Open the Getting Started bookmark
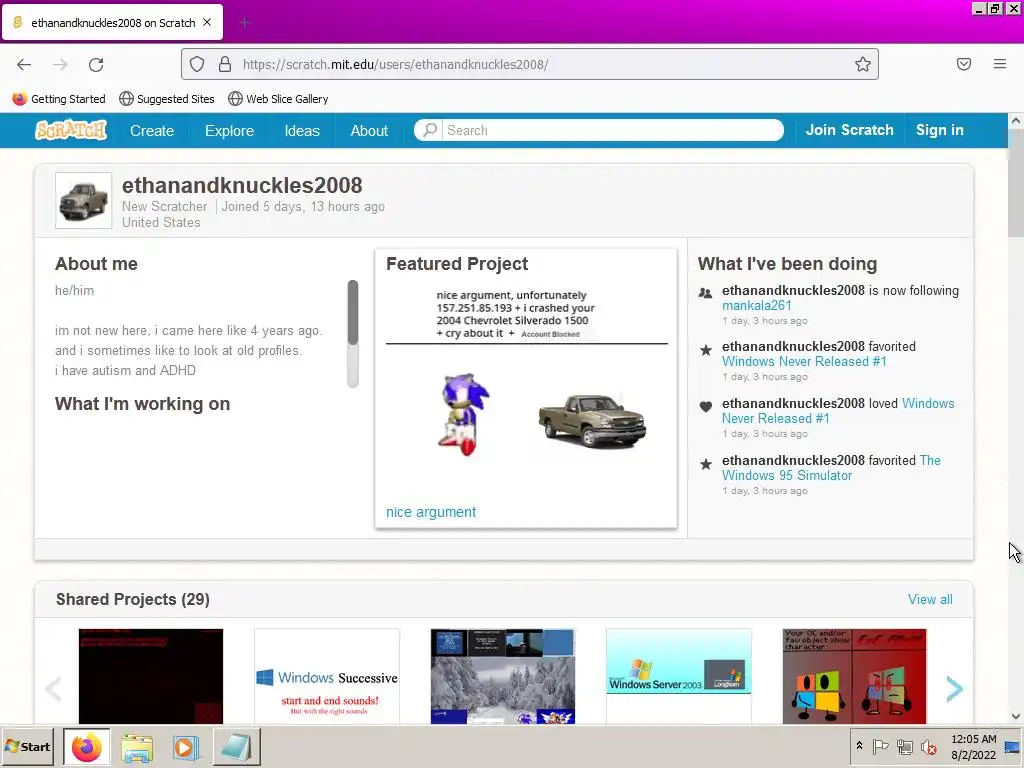Image resolution: width=1024 pixels, height=768 pixels. pos(59,99)
